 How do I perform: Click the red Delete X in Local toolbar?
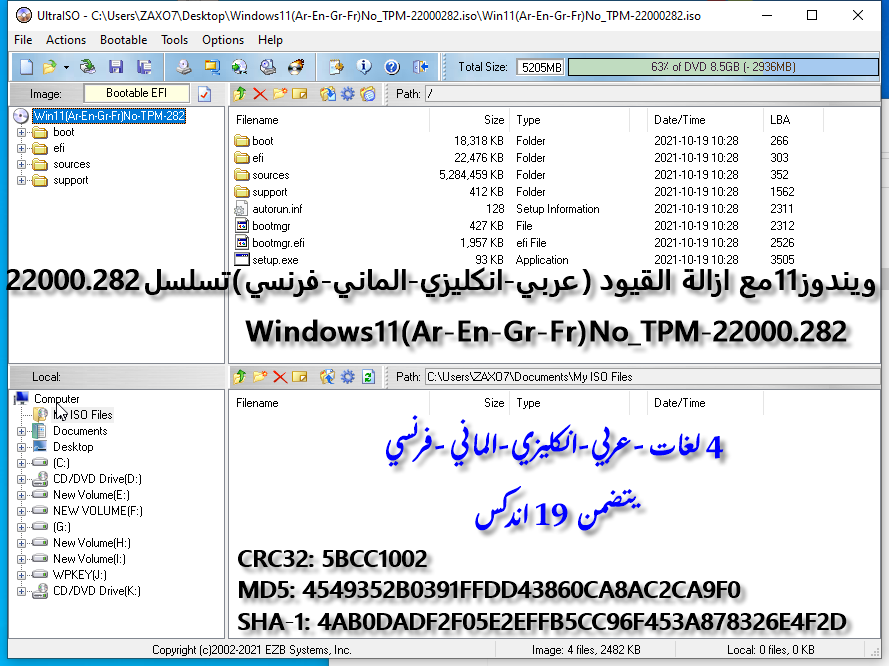(x=280, y=377)
